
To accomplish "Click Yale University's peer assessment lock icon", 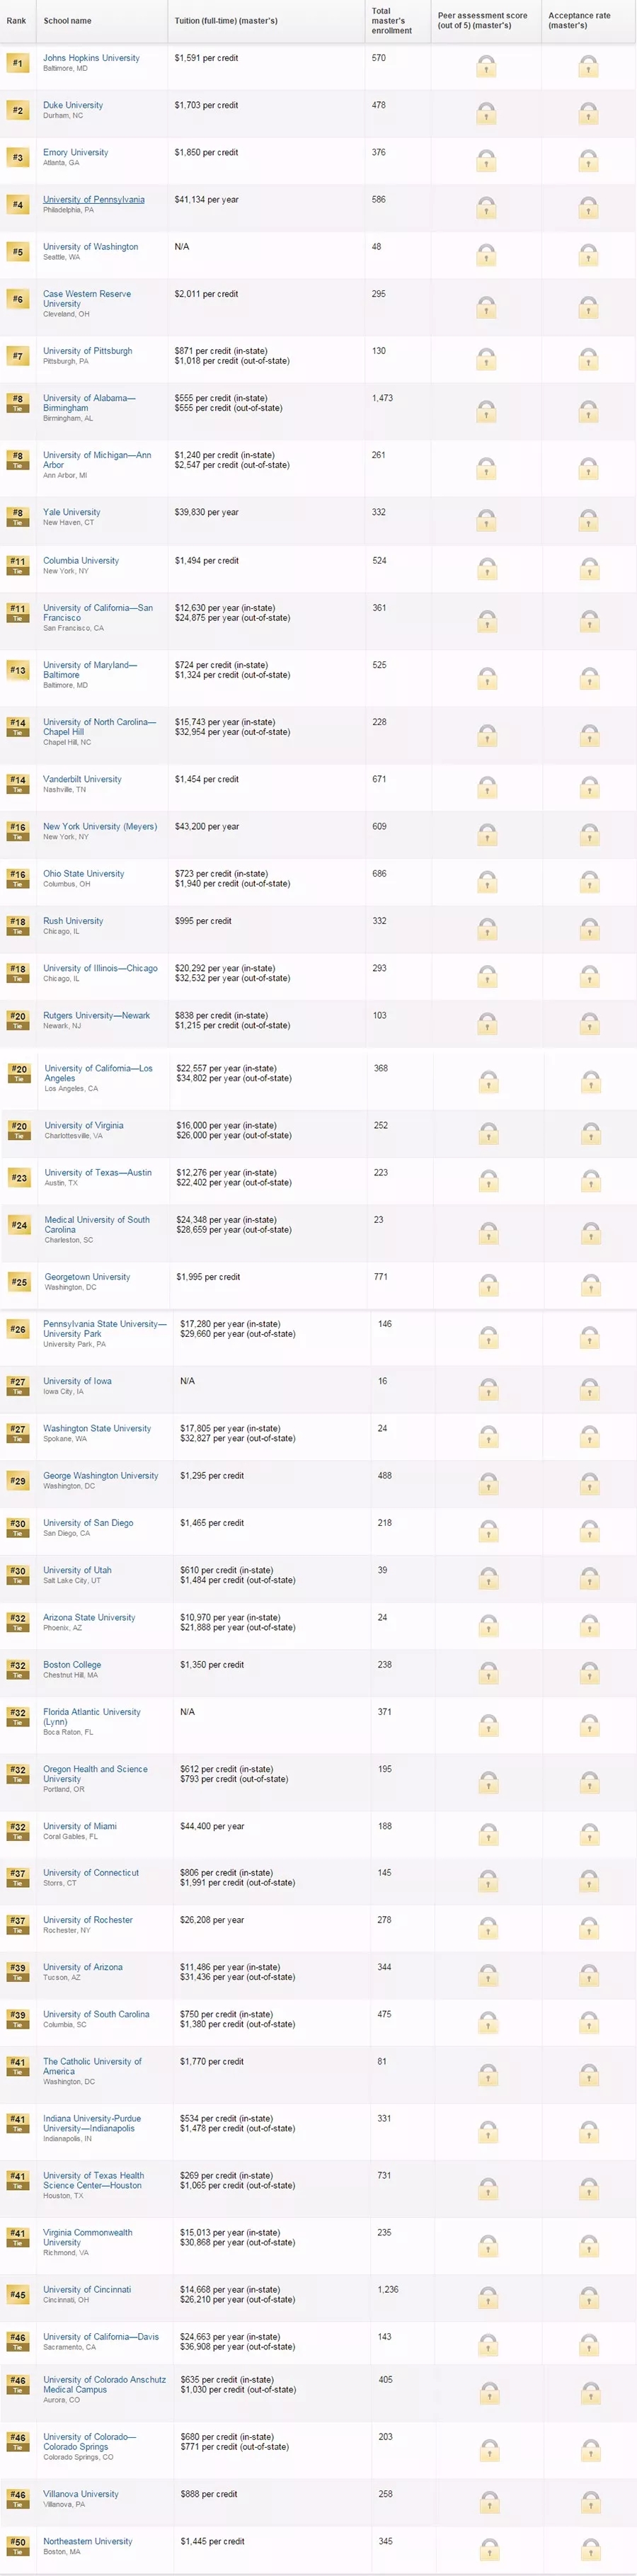I will pyautogui.click(x=486, y=521).
